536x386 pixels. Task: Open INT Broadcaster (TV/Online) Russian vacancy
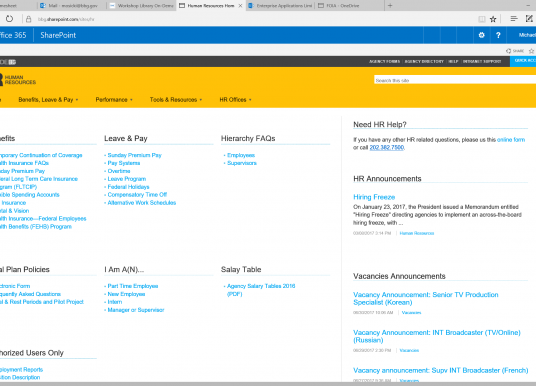tap(437, 336)
